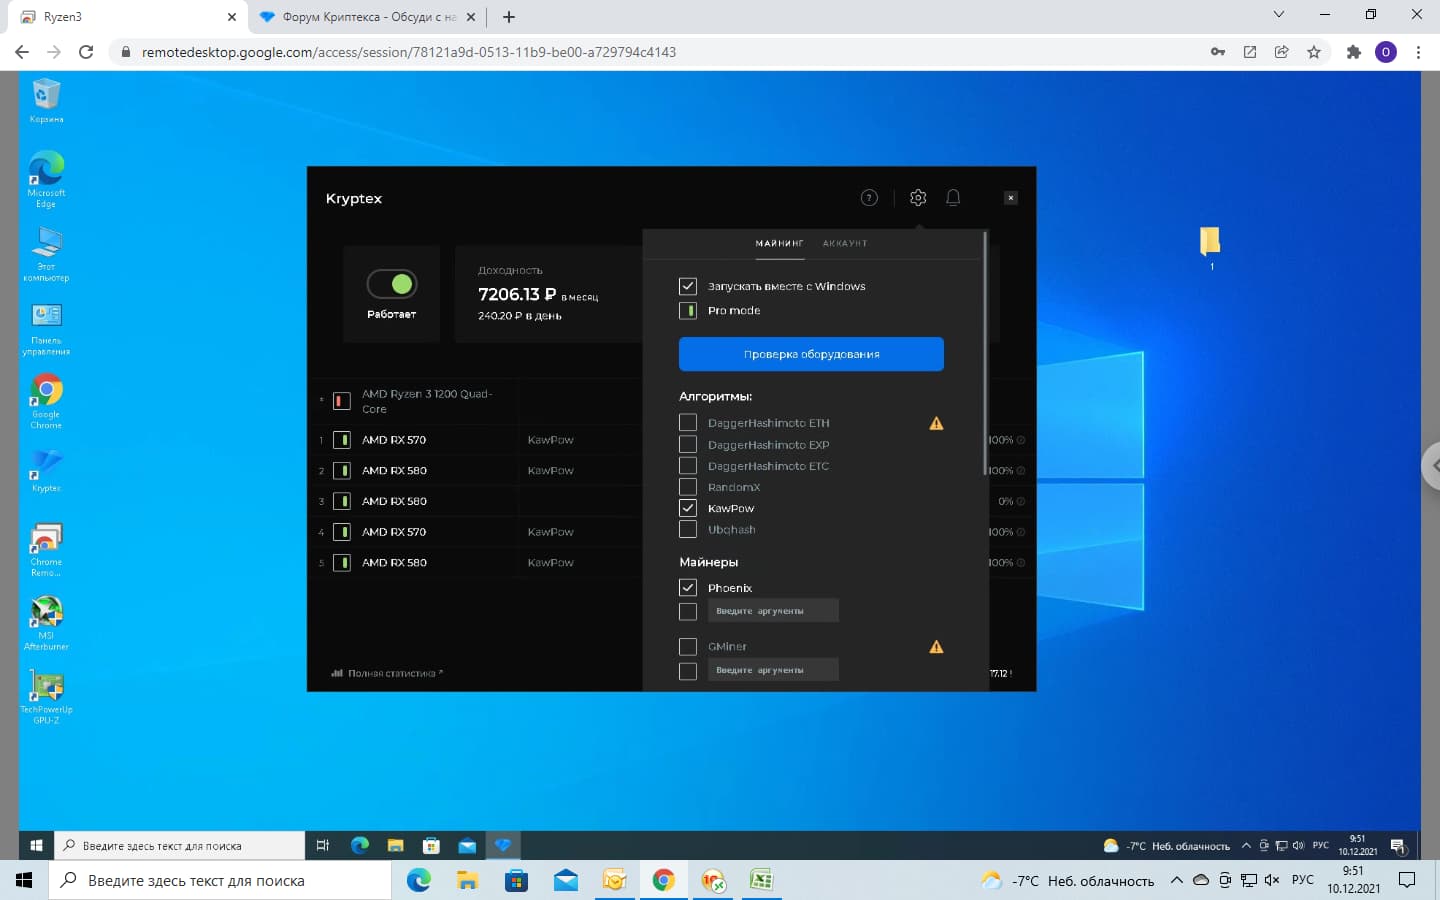The width and height of the screenshot is (1440, 900).
Task: Open Excel from local Windows taskbar
Action: point(761,880)
